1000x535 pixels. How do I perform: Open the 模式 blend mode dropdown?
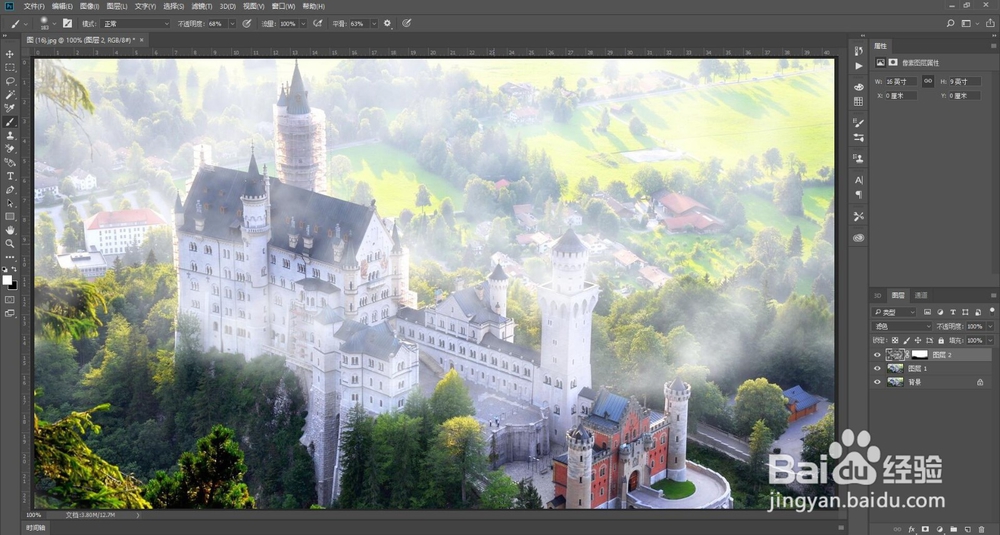tap(135, 24)
